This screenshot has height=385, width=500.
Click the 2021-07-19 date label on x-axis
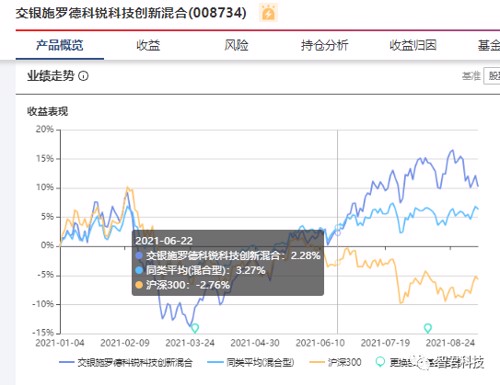[x=385, y=343]
